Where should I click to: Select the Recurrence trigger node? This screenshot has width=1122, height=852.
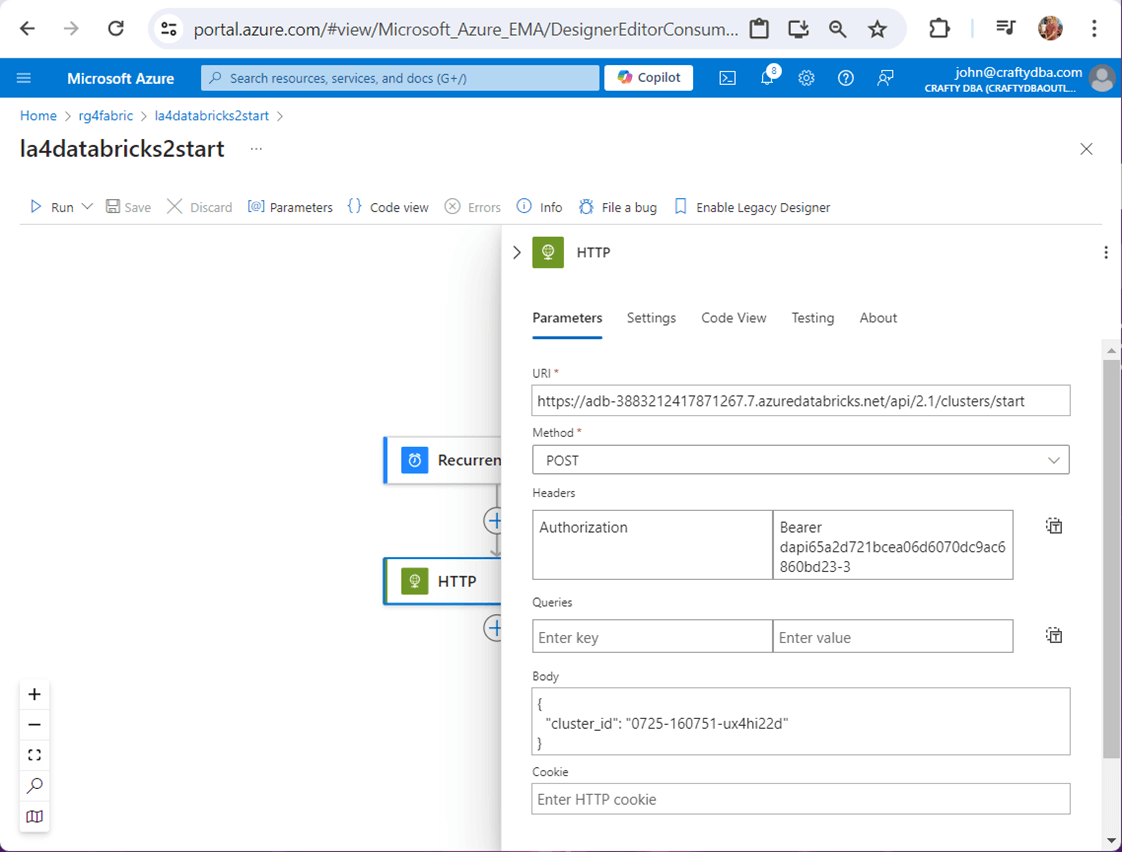(443, 460)
